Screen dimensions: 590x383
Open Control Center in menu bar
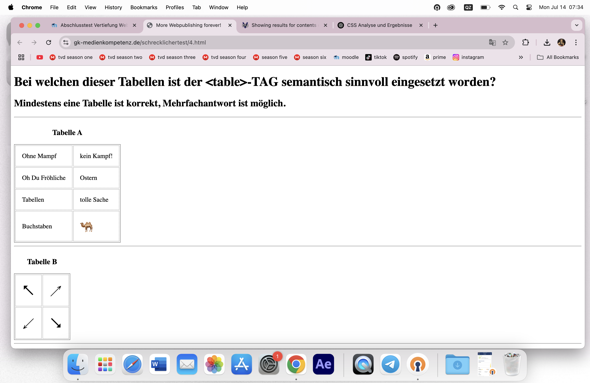click(x=529, y=7)
